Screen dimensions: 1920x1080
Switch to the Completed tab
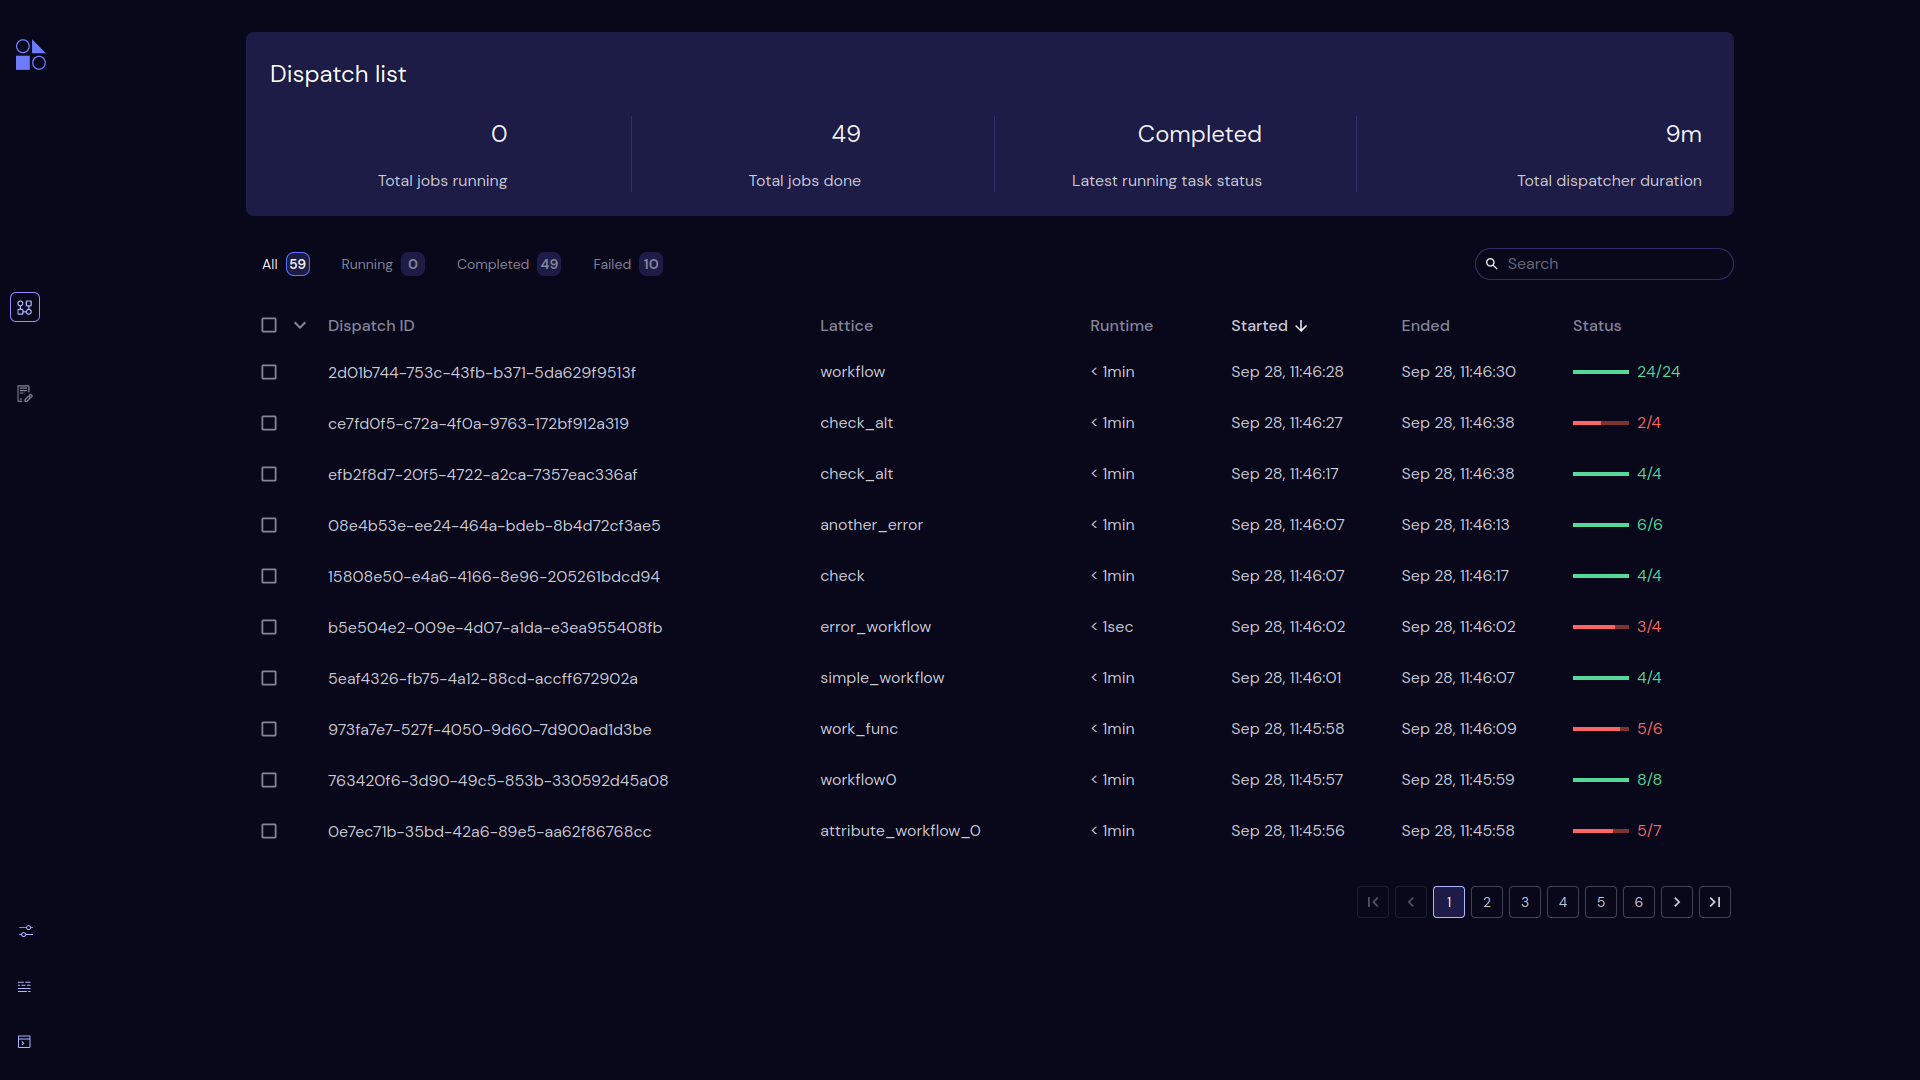[508, 264]
